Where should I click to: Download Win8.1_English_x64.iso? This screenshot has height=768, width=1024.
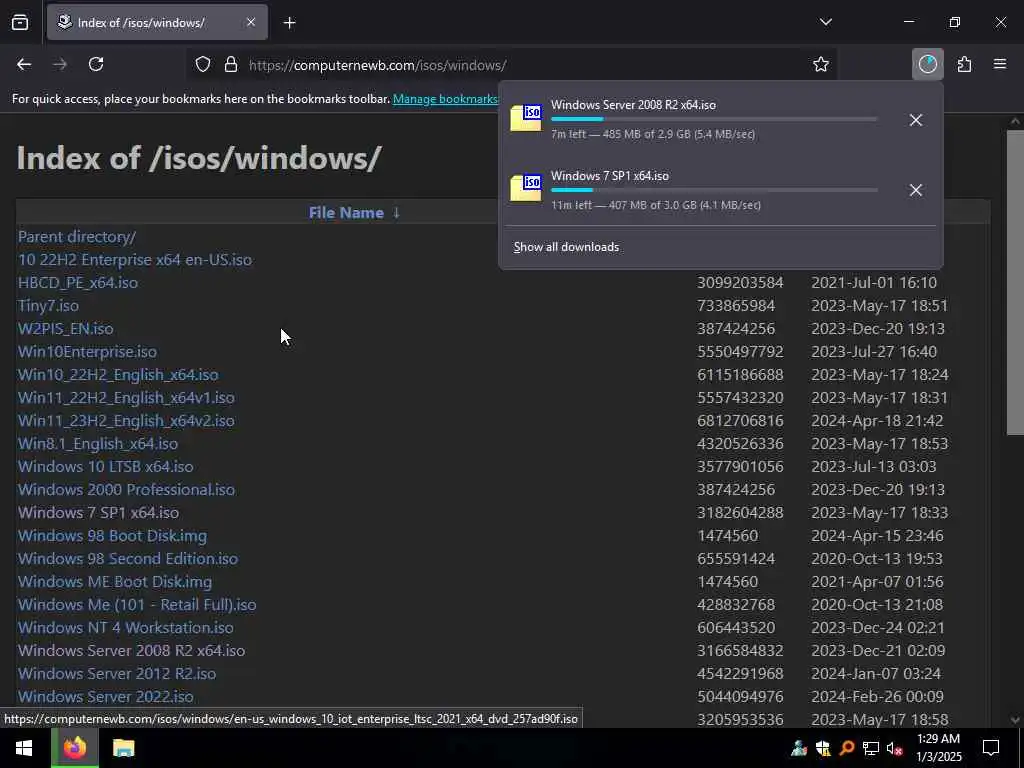(x=98, y=443)
